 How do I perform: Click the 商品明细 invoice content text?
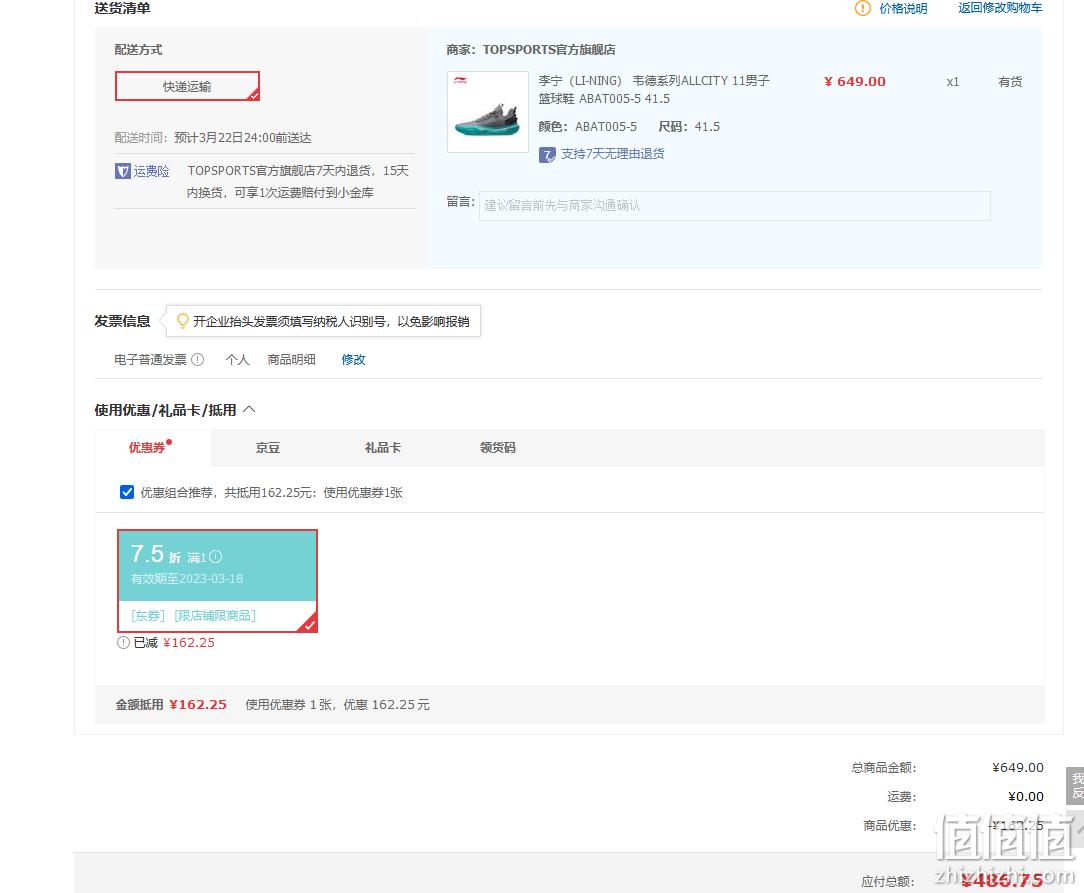pyautogui.click(x=292, y=359)
